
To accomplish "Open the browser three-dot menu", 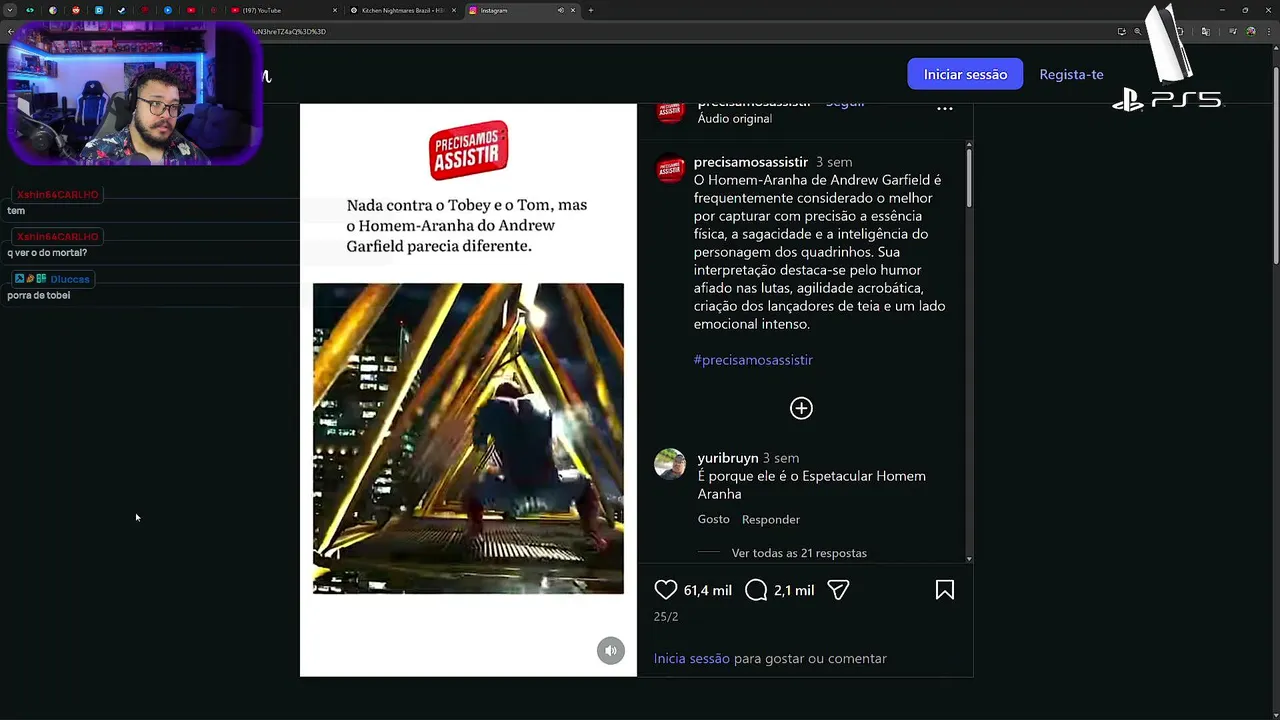I will point(1269,31).
